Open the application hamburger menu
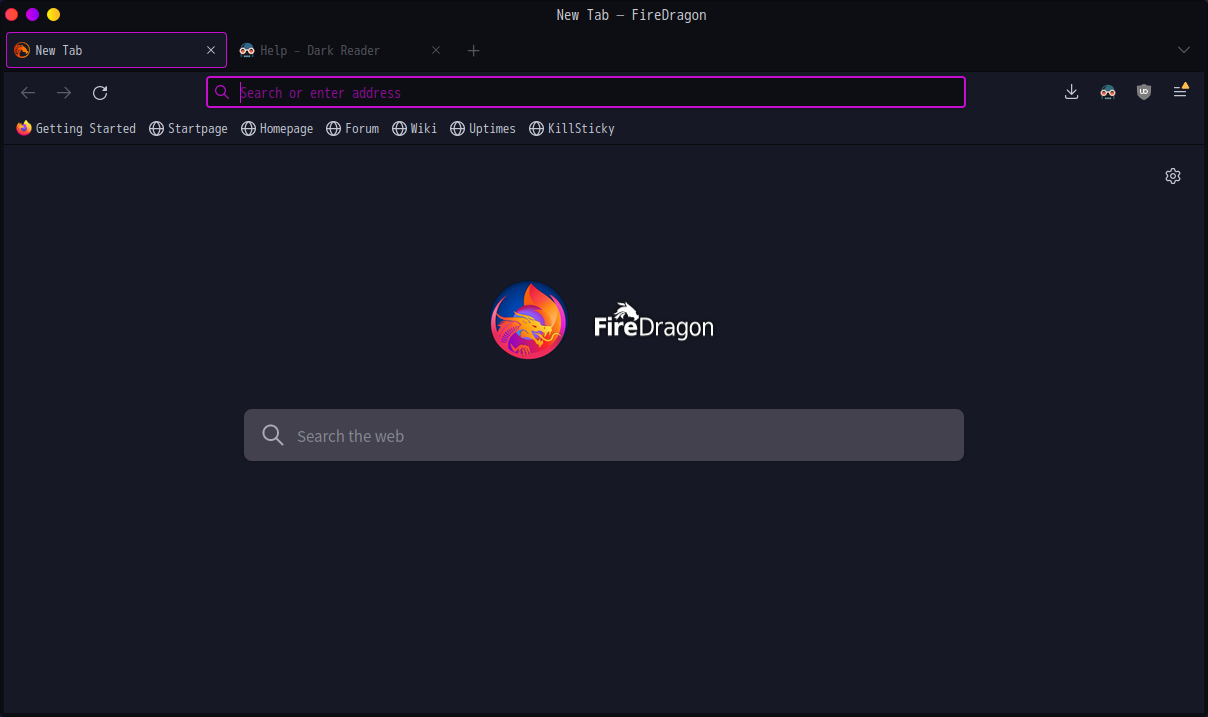Screen dimensions: 1208x717 click(1180, 91)
